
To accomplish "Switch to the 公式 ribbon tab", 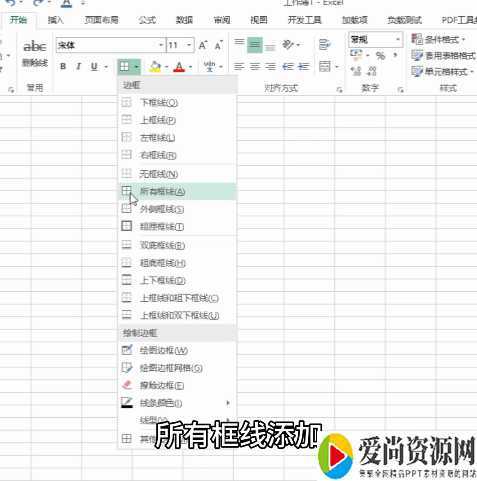I will click(147, 20).
